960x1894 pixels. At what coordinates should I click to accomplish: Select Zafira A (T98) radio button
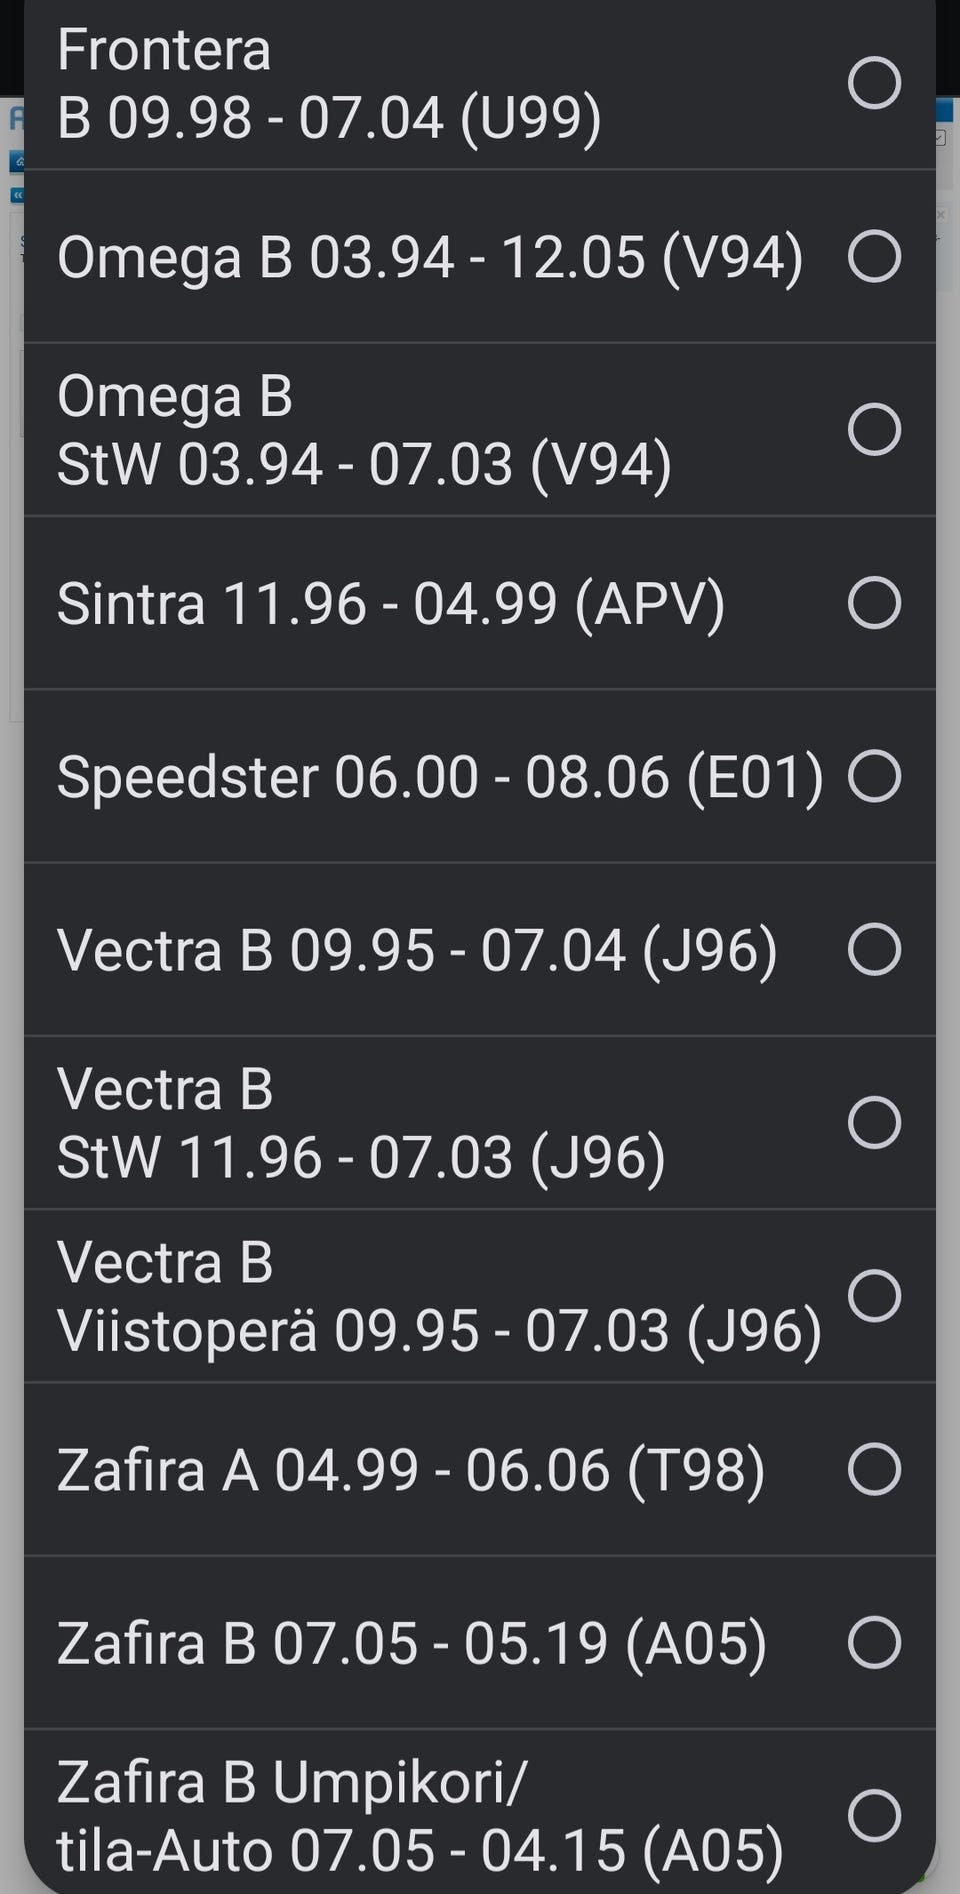tap(874, 1469)
